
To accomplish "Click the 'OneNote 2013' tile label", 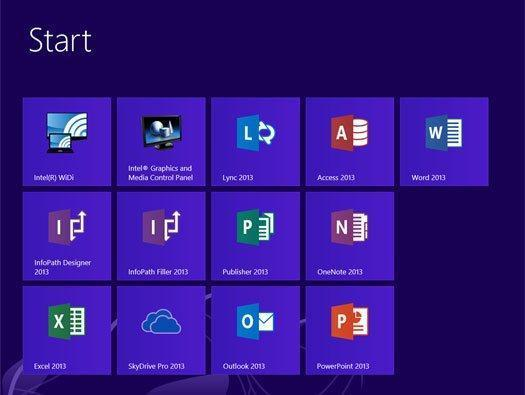I will 340,272.
